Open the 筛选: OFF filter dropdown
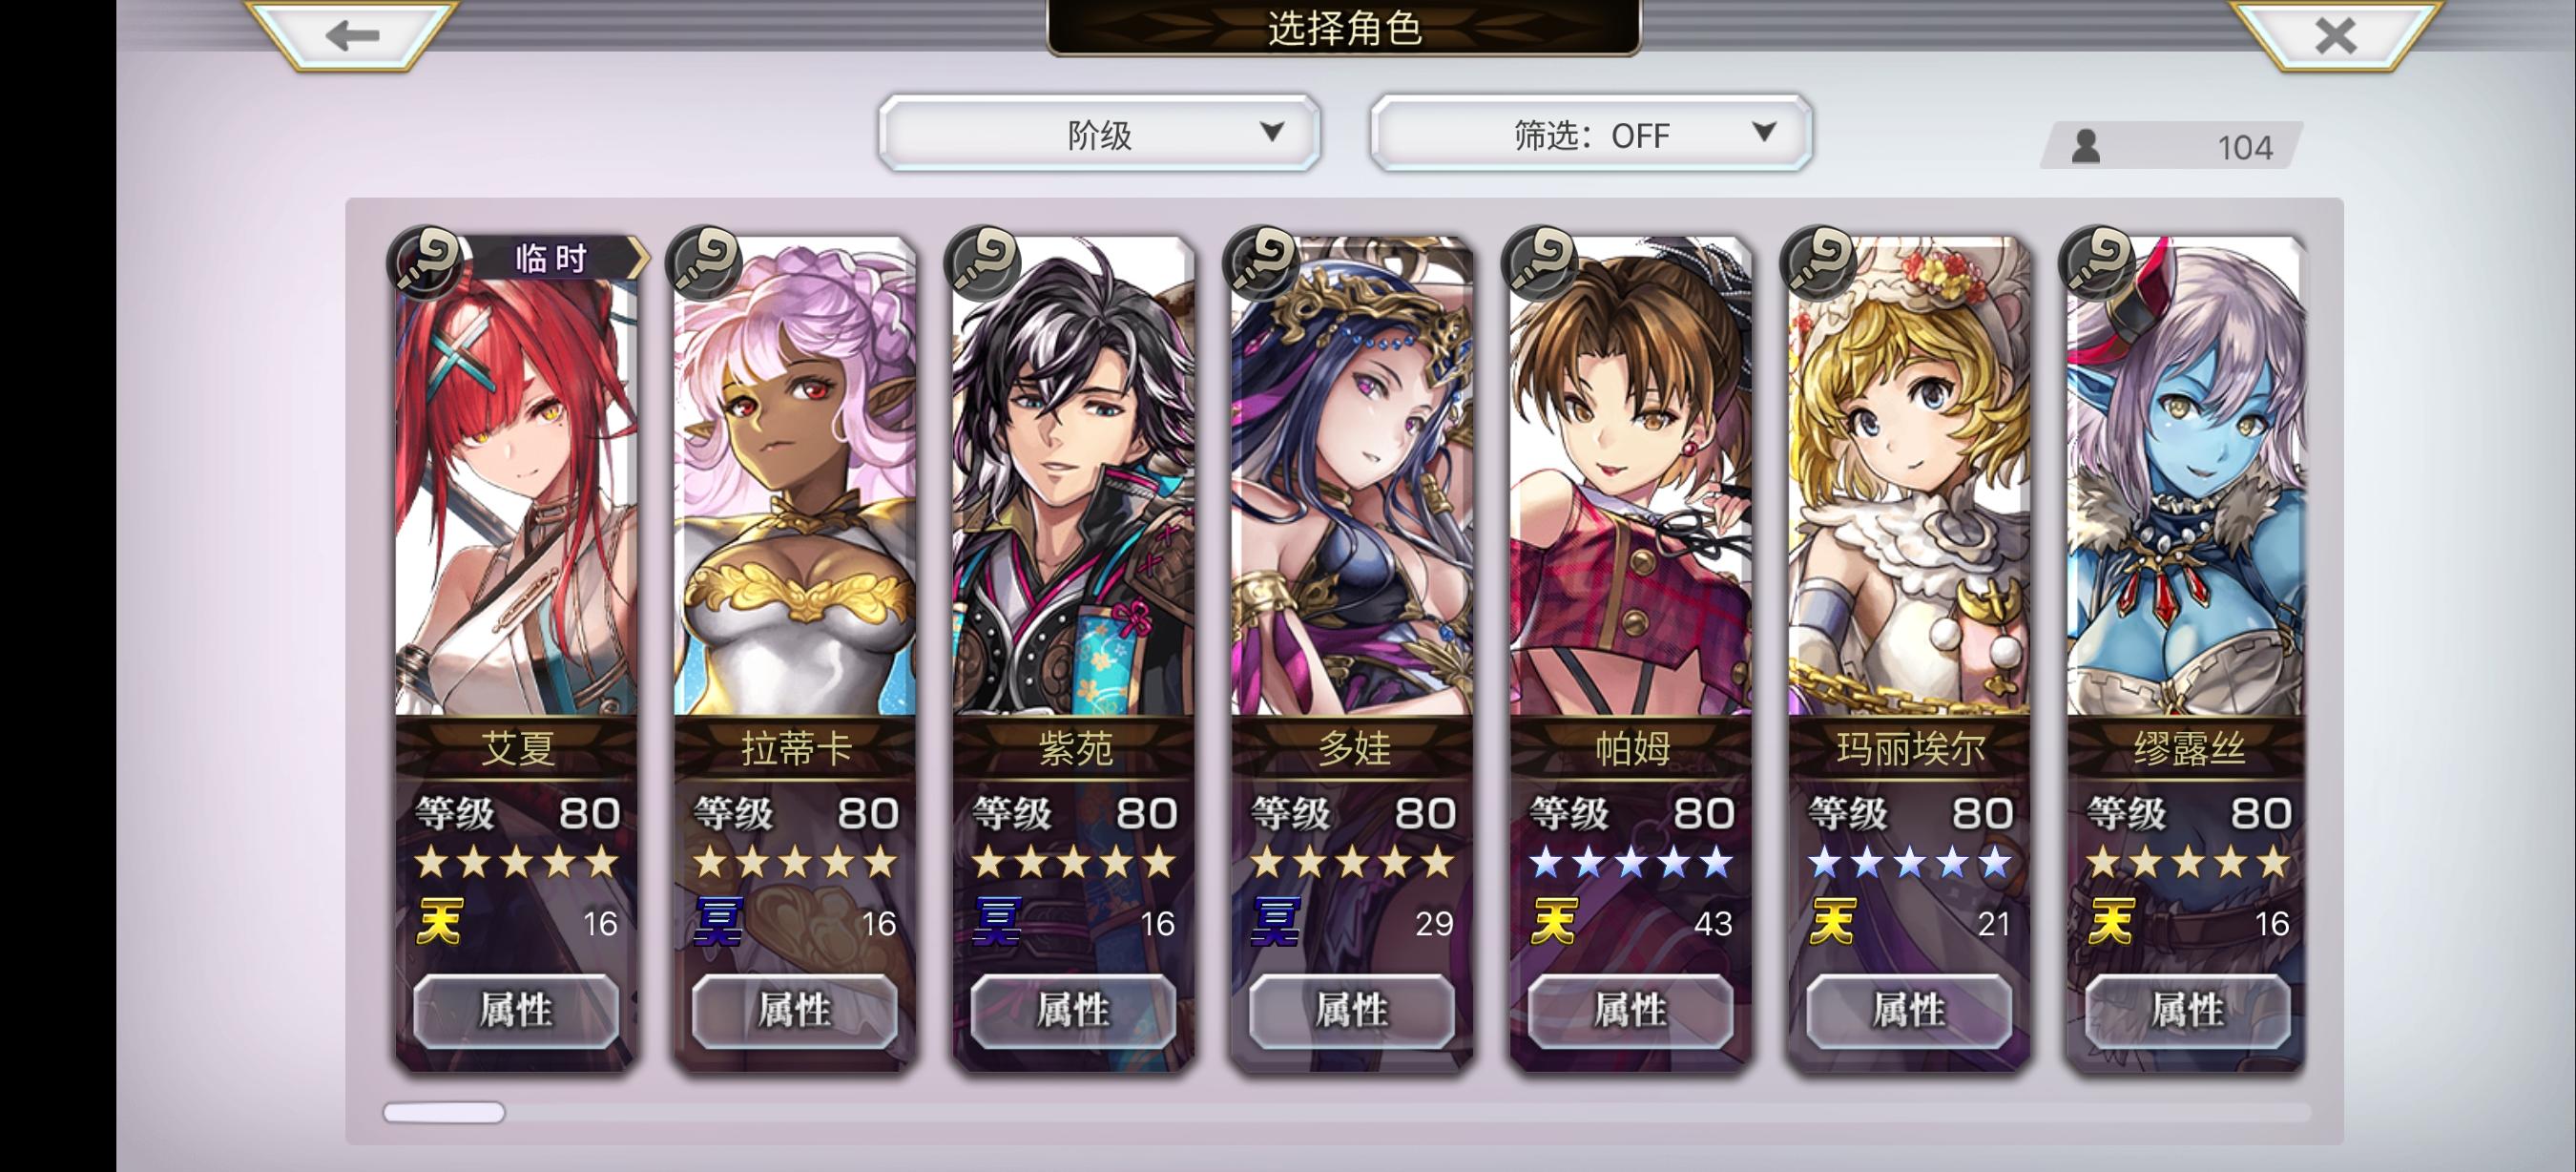2576x1172 pixels. (1591, 134)
